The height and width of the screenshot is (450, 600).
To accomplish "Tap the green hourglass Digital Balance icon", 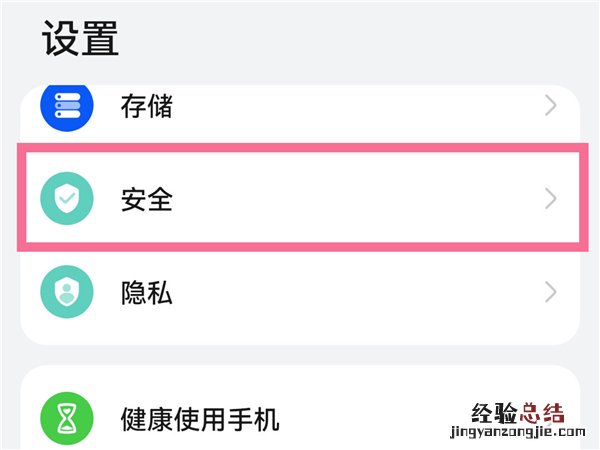I will tap(66, 417).
